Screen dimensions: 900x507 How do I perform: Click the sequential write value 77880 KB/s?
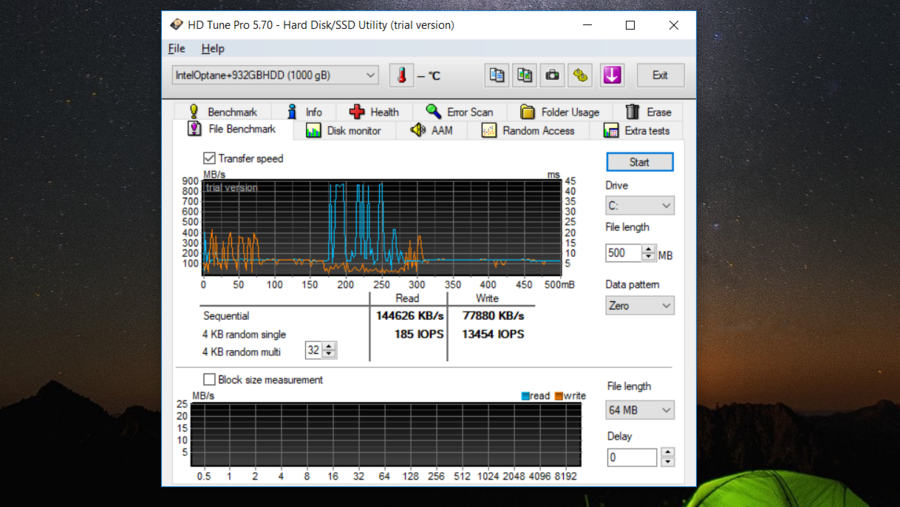click(x=493, y=316)
